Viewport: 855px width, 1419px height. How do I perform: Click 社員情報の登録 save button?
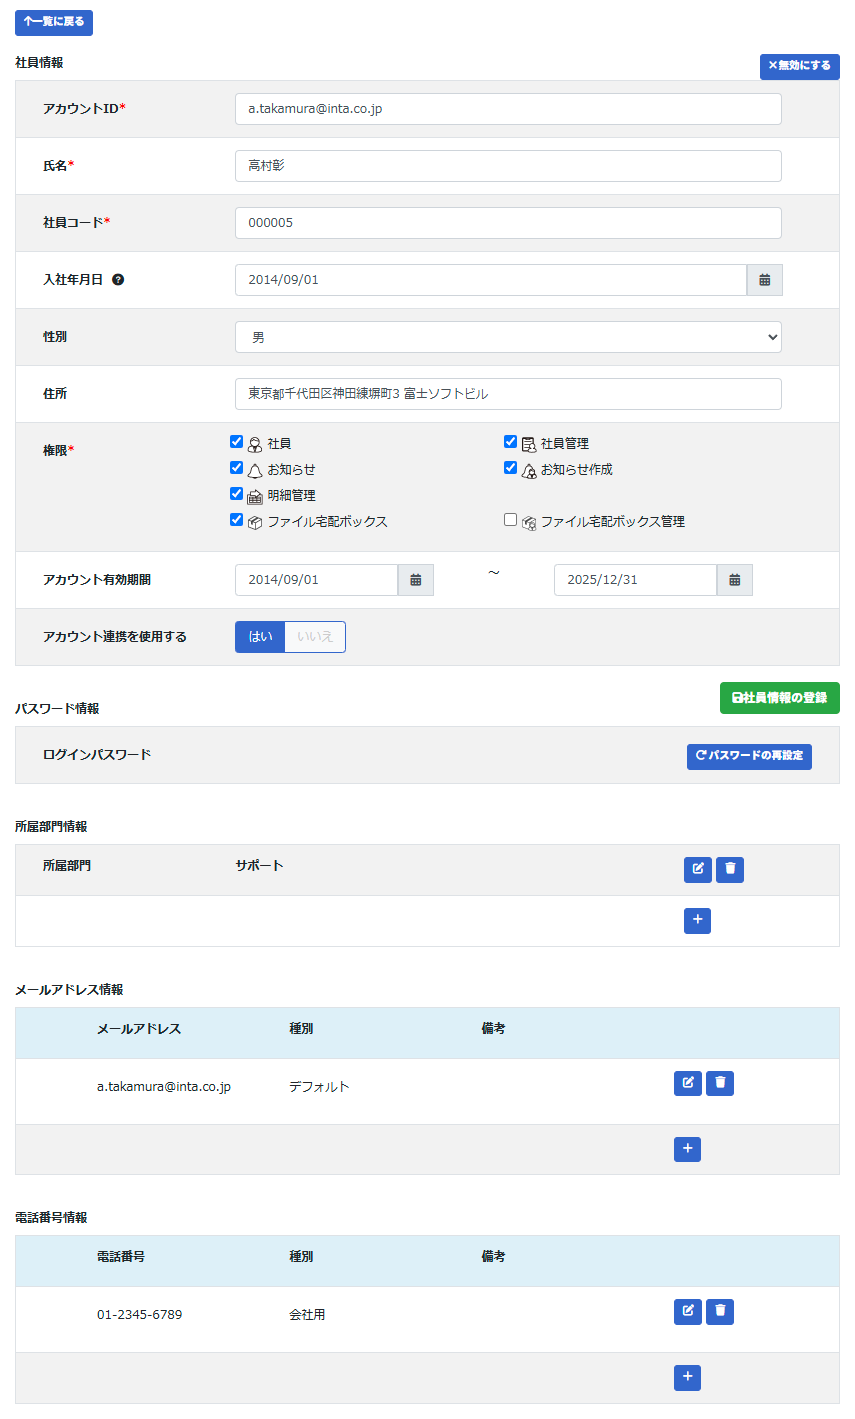(x=779, y=698)
